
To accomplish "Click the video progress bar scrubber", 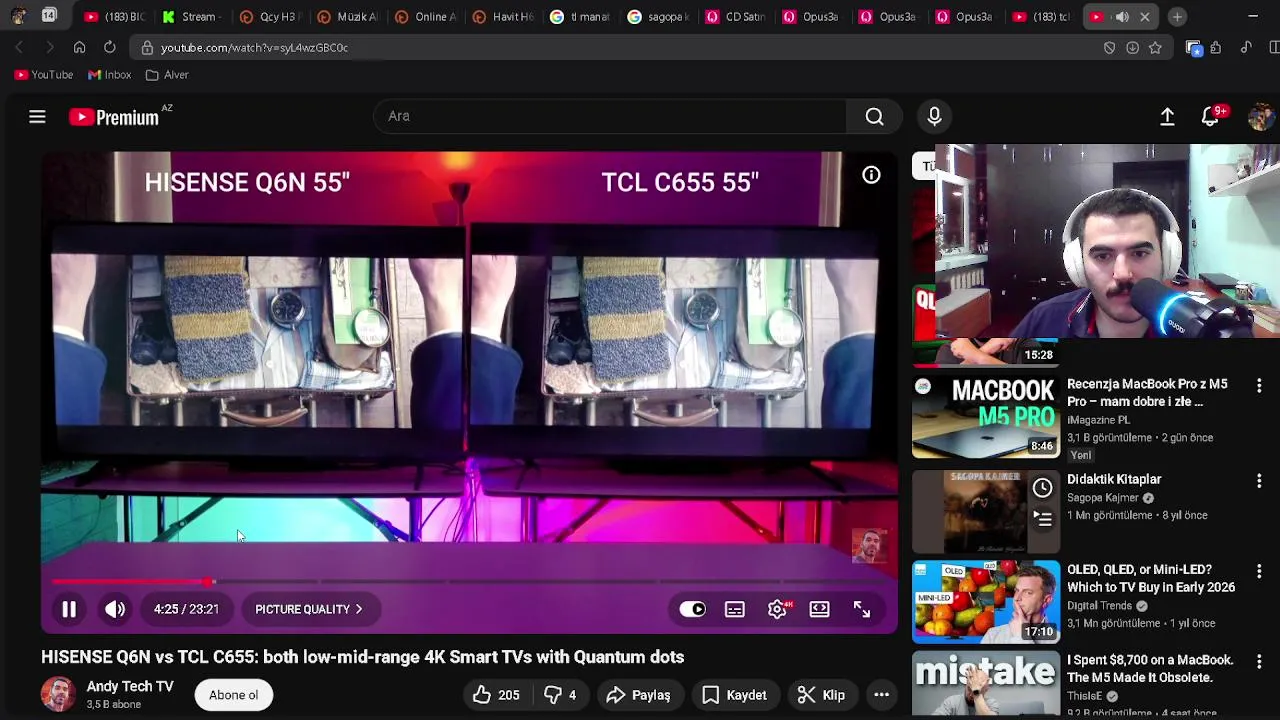I will click(x=208, y=581).
